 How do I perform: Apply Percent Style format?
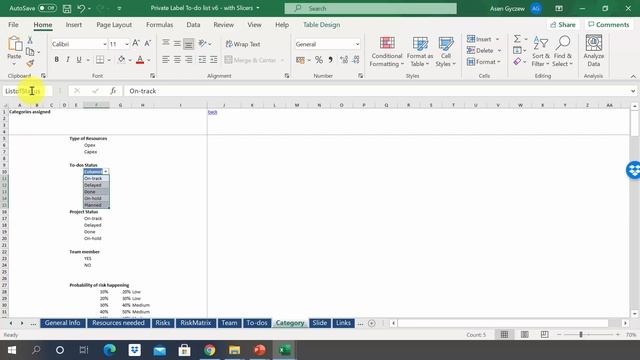[x=319, y=60]
